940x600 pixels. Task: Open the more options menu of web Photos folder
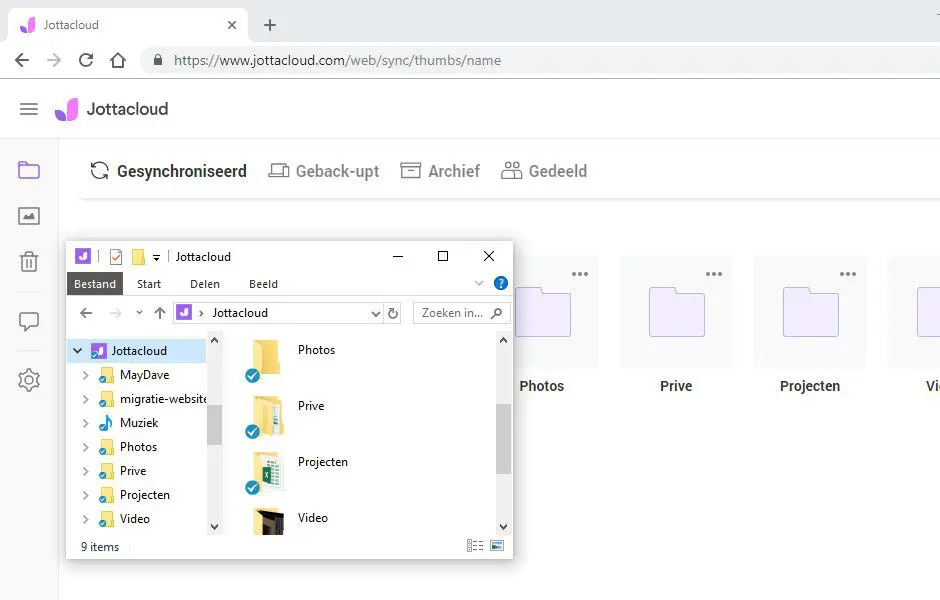[x=580, y=274]
